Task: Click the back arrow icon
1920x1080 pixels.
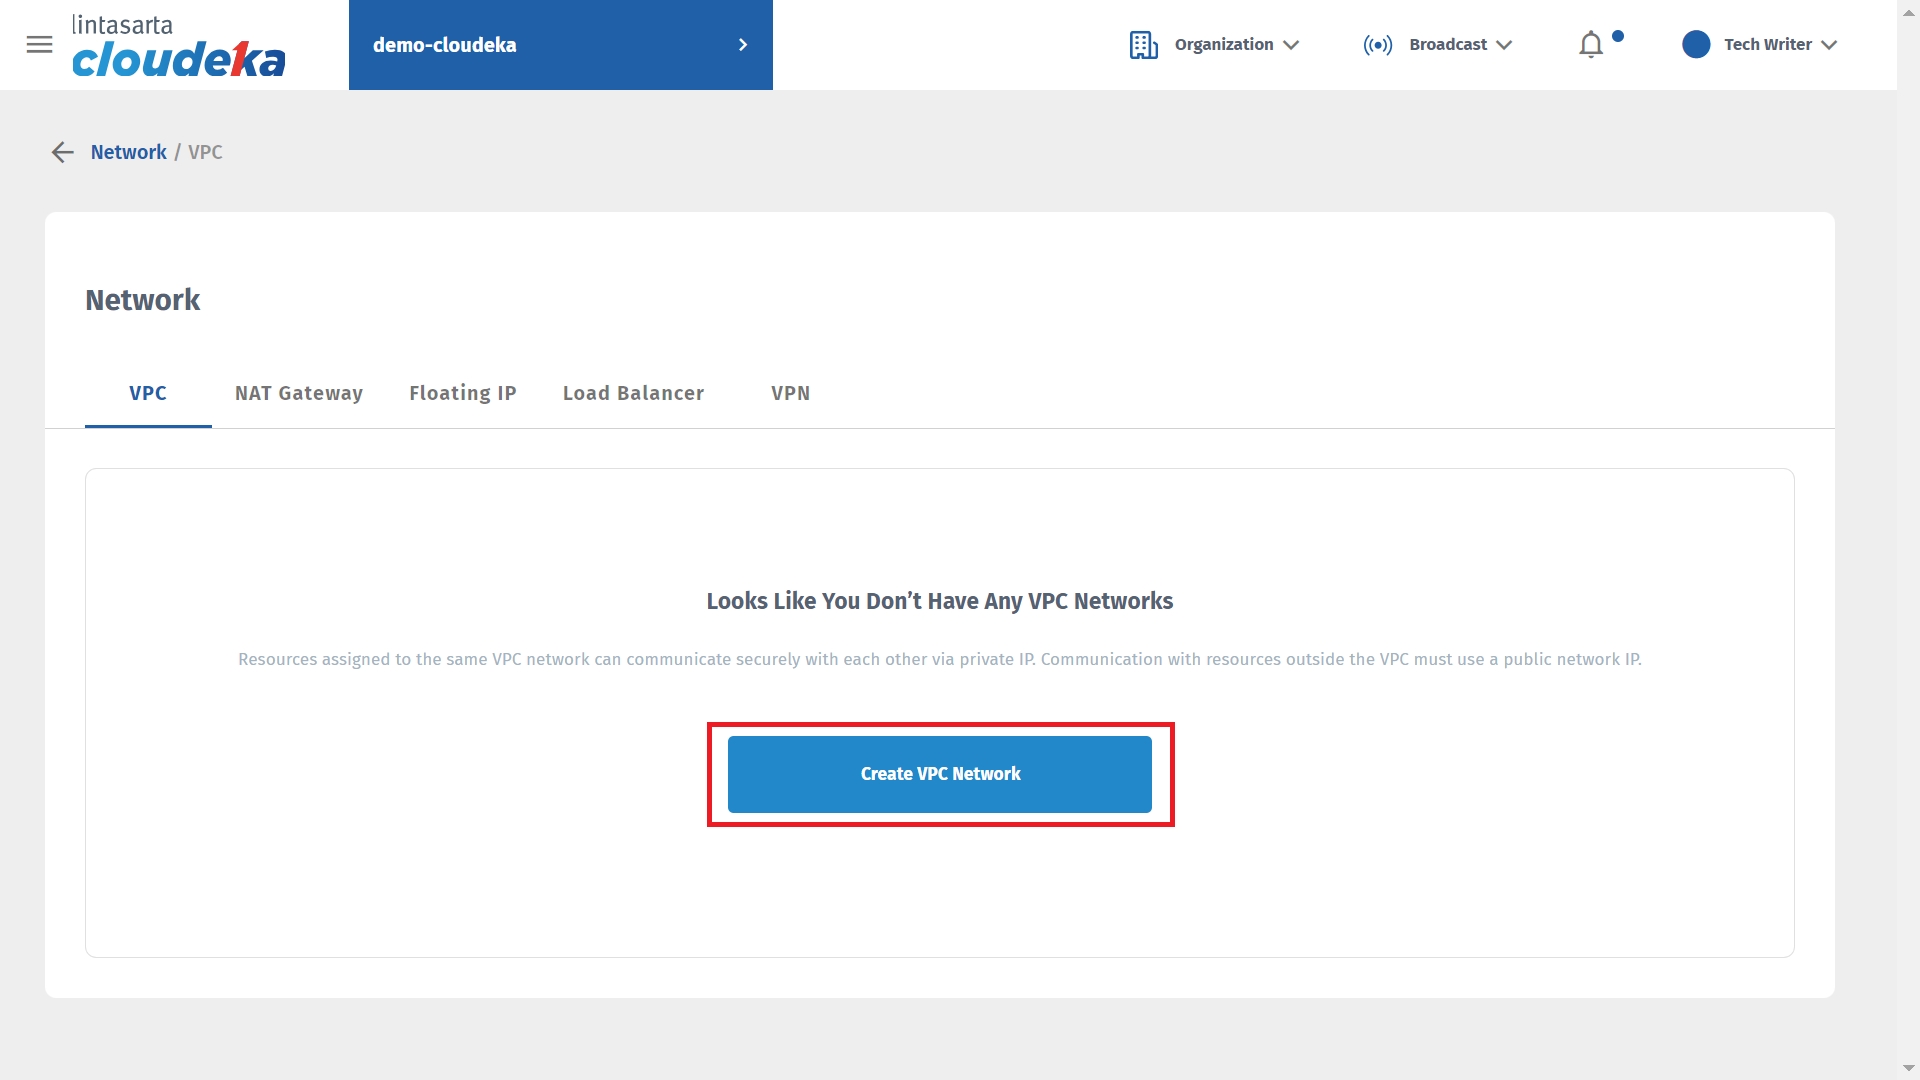Action: pos(62,152)
